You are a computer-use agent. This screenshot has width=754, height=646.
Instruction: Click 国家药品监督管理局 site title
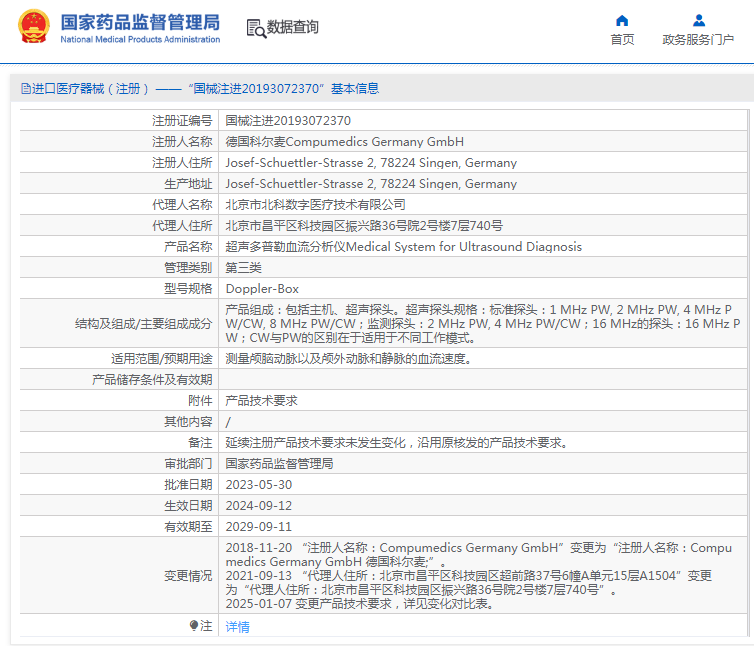(140, 22)
